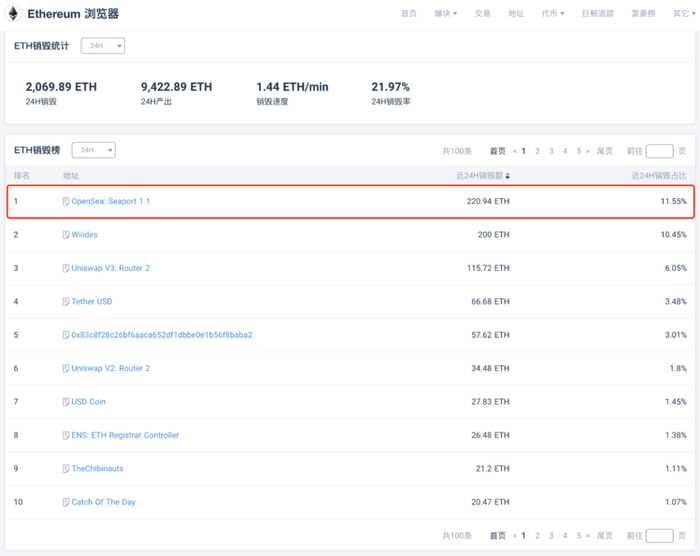The width and height of the screenshot is (700, 556).
Task: Open the 富豪榜 navigation item
Action: pos(643,13)
